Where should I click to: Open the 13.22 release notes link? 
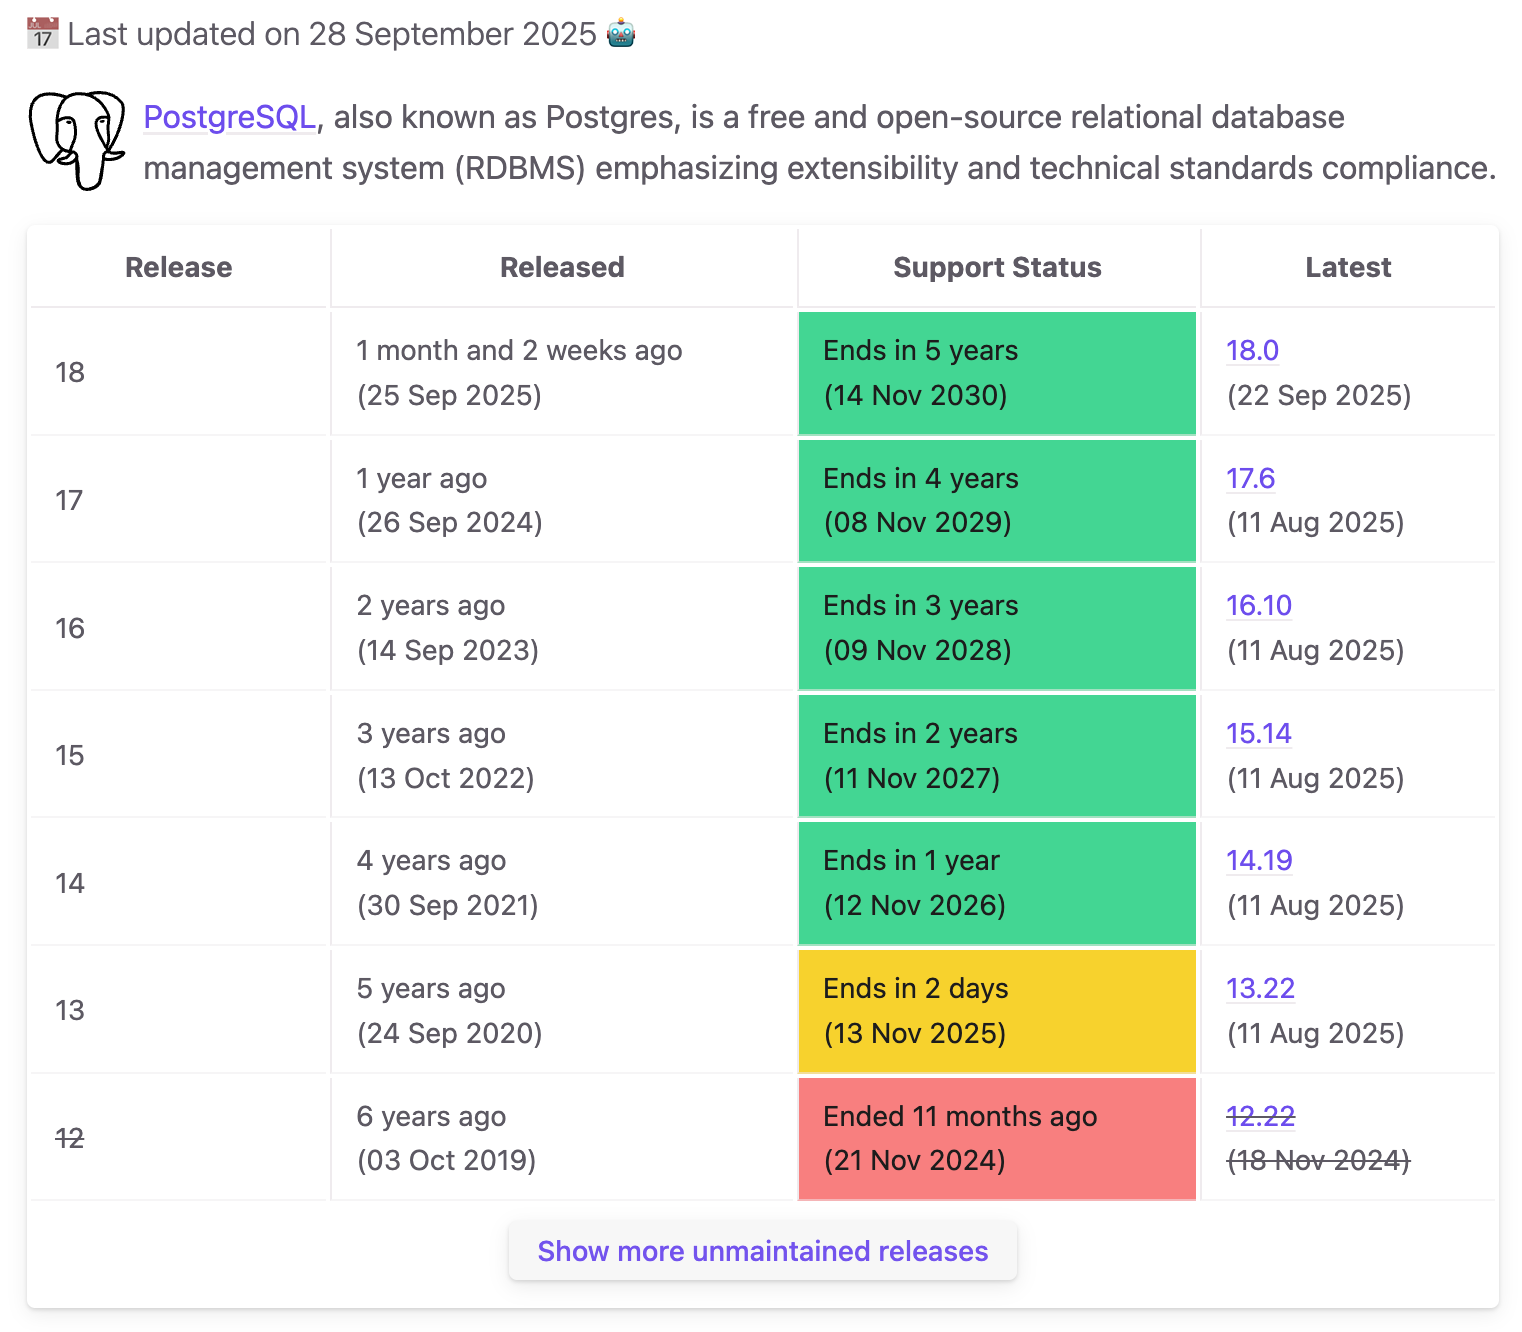(x=1260, y=989)
